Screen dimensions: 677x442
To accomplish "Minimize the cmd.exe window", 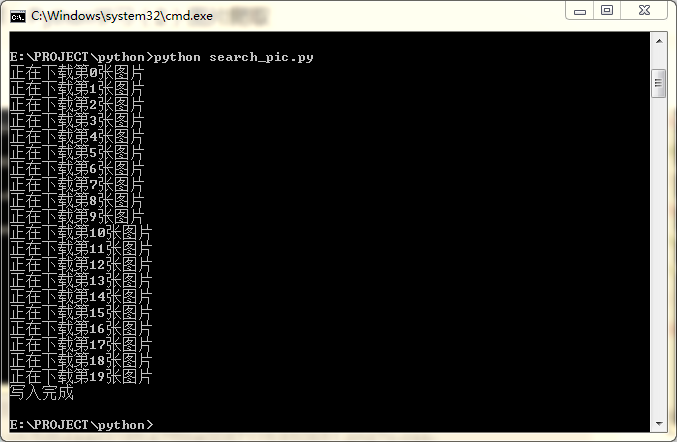I will 579,10.
